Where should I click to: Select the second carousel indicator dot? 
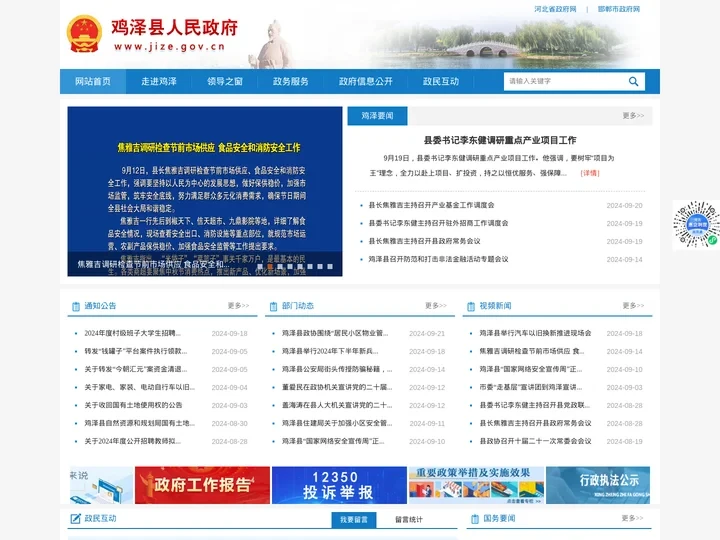click(x=270, y=266)
